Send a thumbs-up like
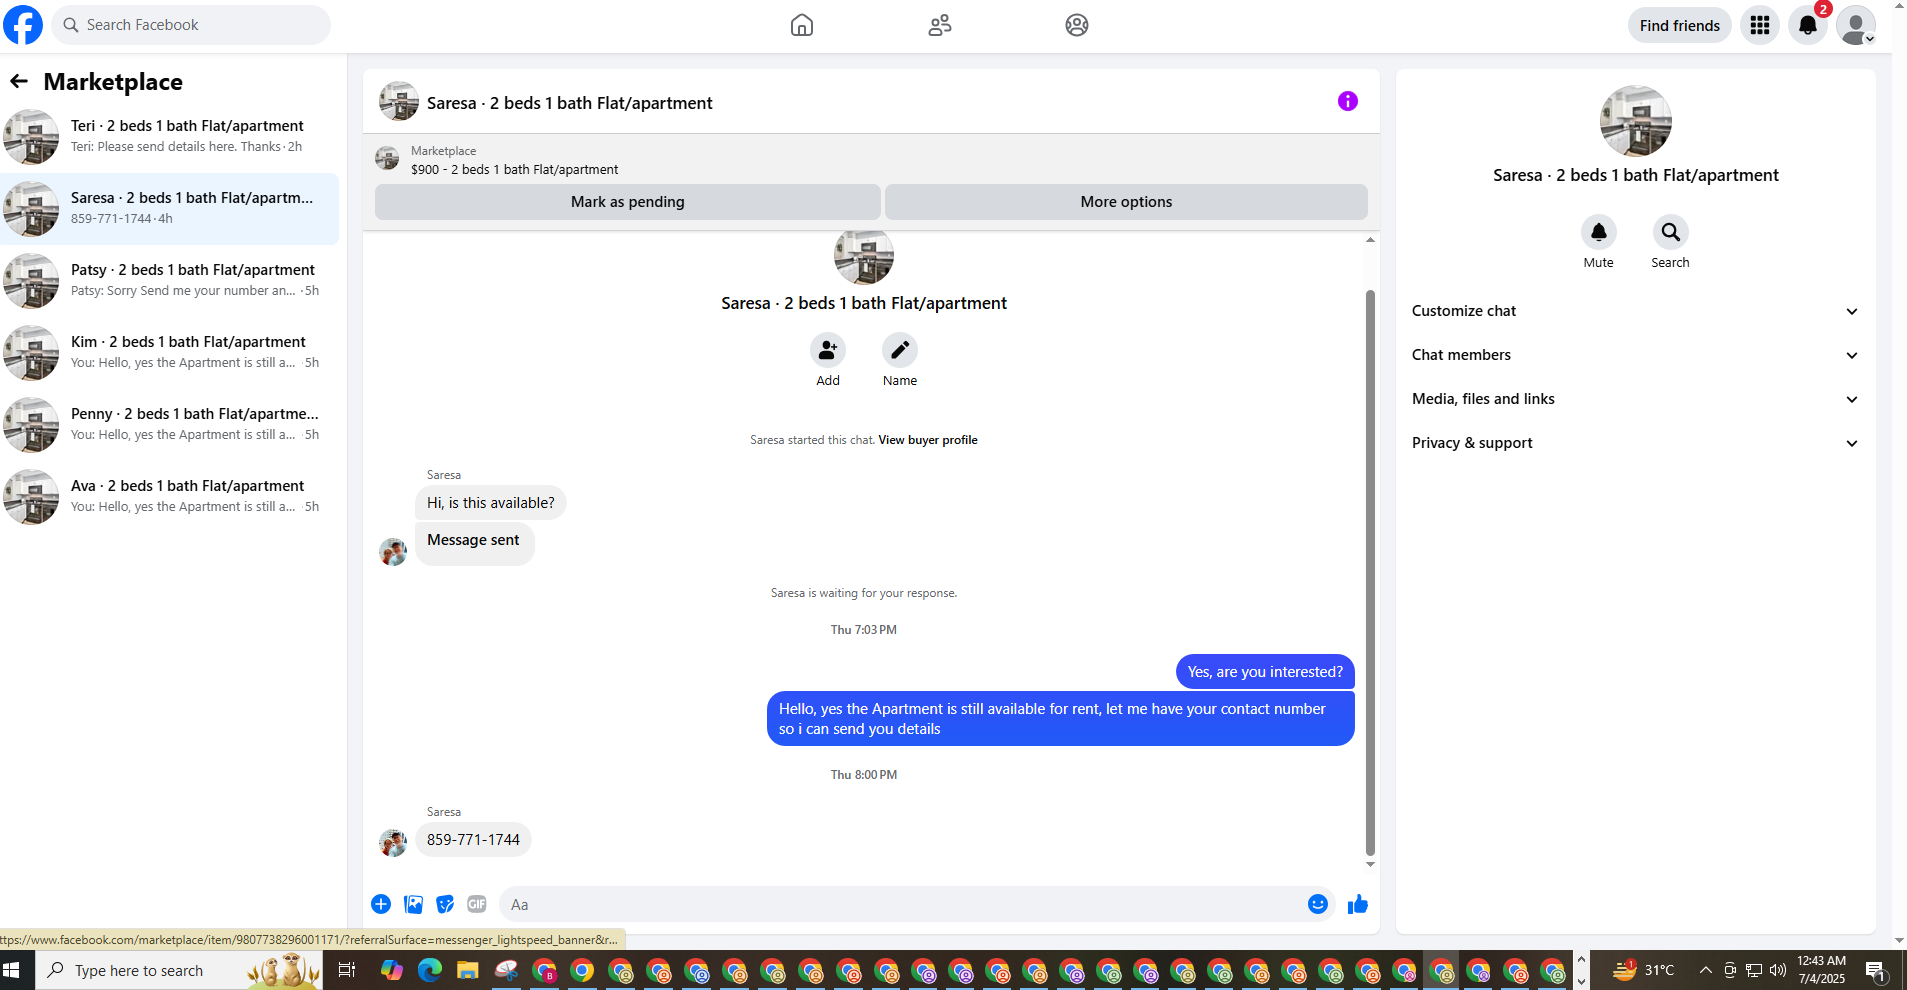Image resolution: width=1907 pixels, height=990 pixels. (1358, 904)
